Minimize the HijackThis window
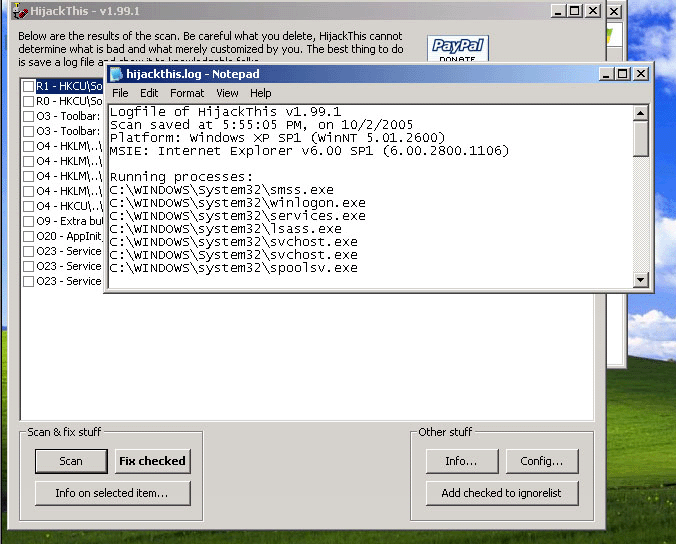Viewport: 676px width, 544px height. (x=558, y=11)
